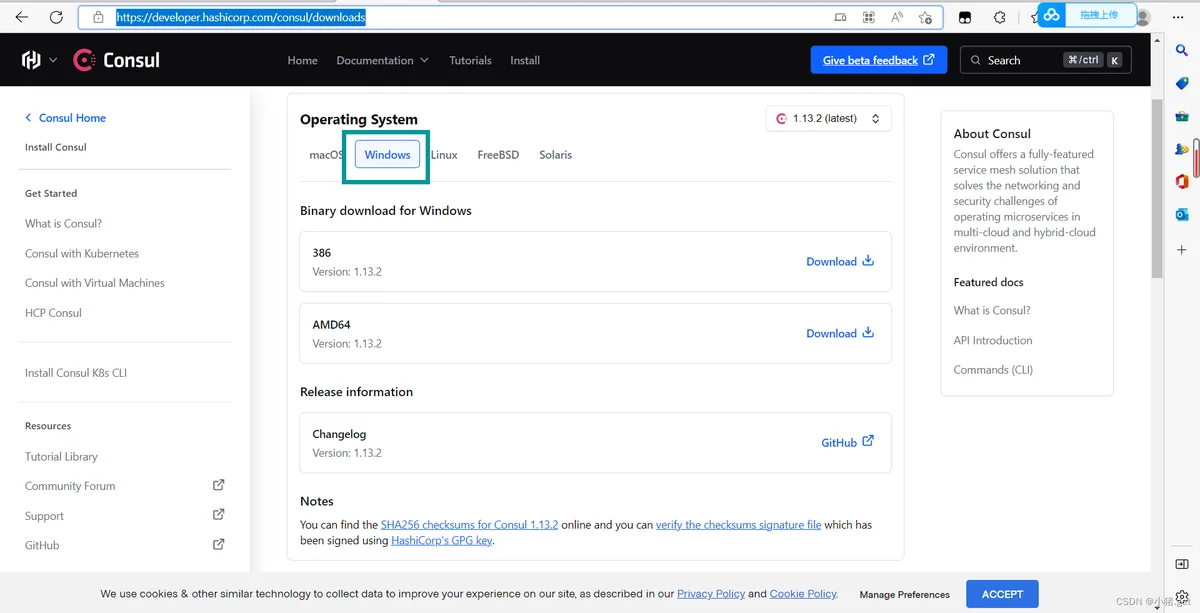
Task: Click the 386 Download icon
Action: pos(868,261)
